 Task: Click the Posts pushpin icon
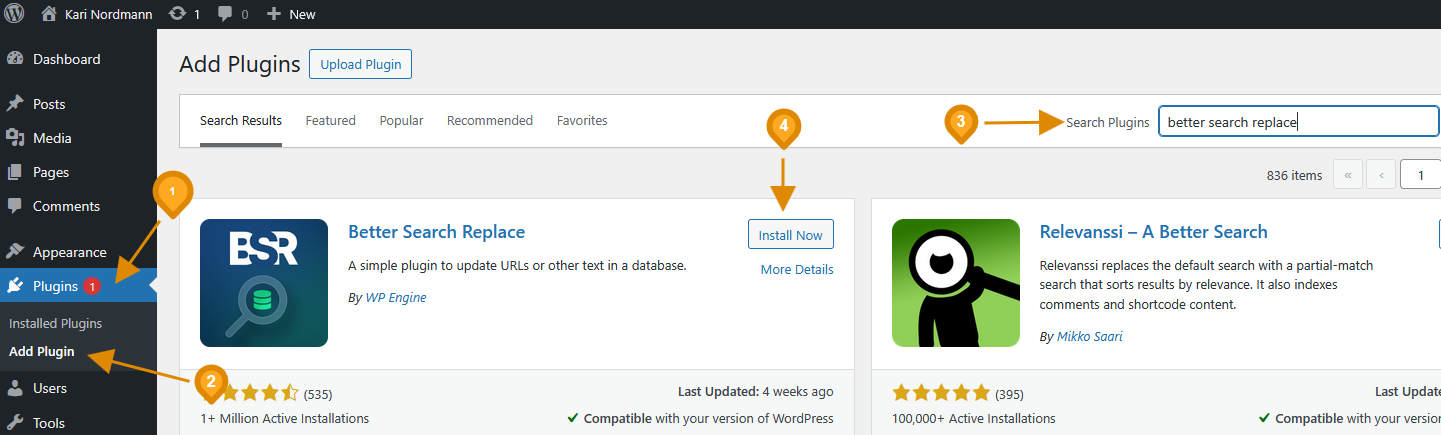pyautogui.click(x=15, y=104)
